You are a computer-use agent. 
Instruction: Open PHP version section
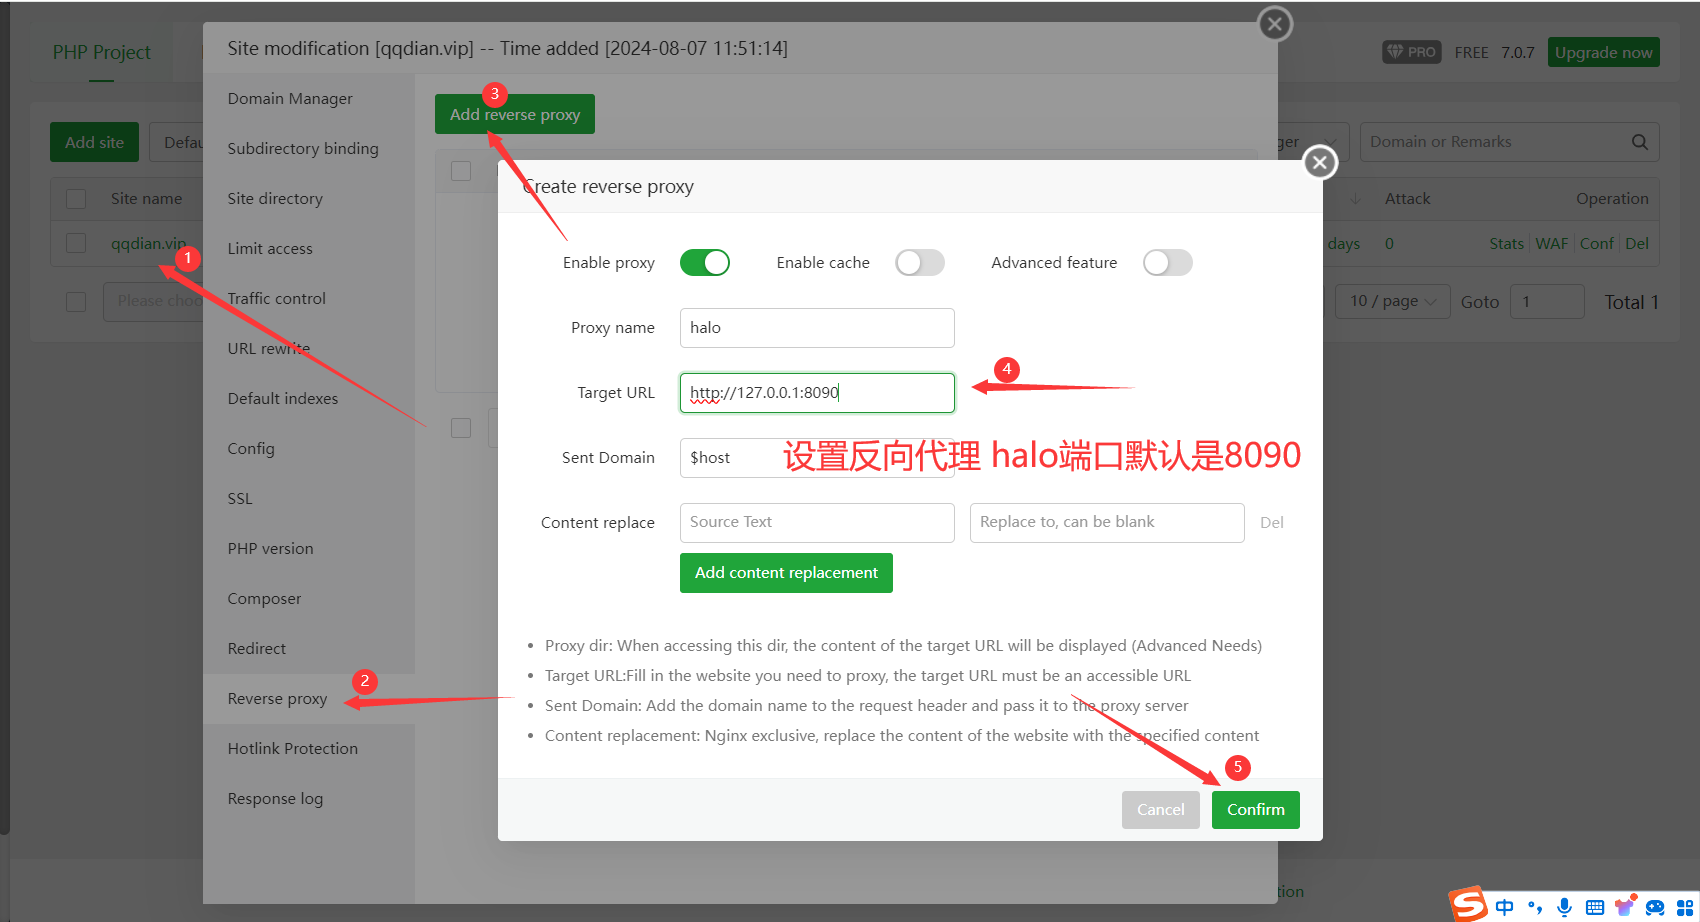click(x=270, y=549)
